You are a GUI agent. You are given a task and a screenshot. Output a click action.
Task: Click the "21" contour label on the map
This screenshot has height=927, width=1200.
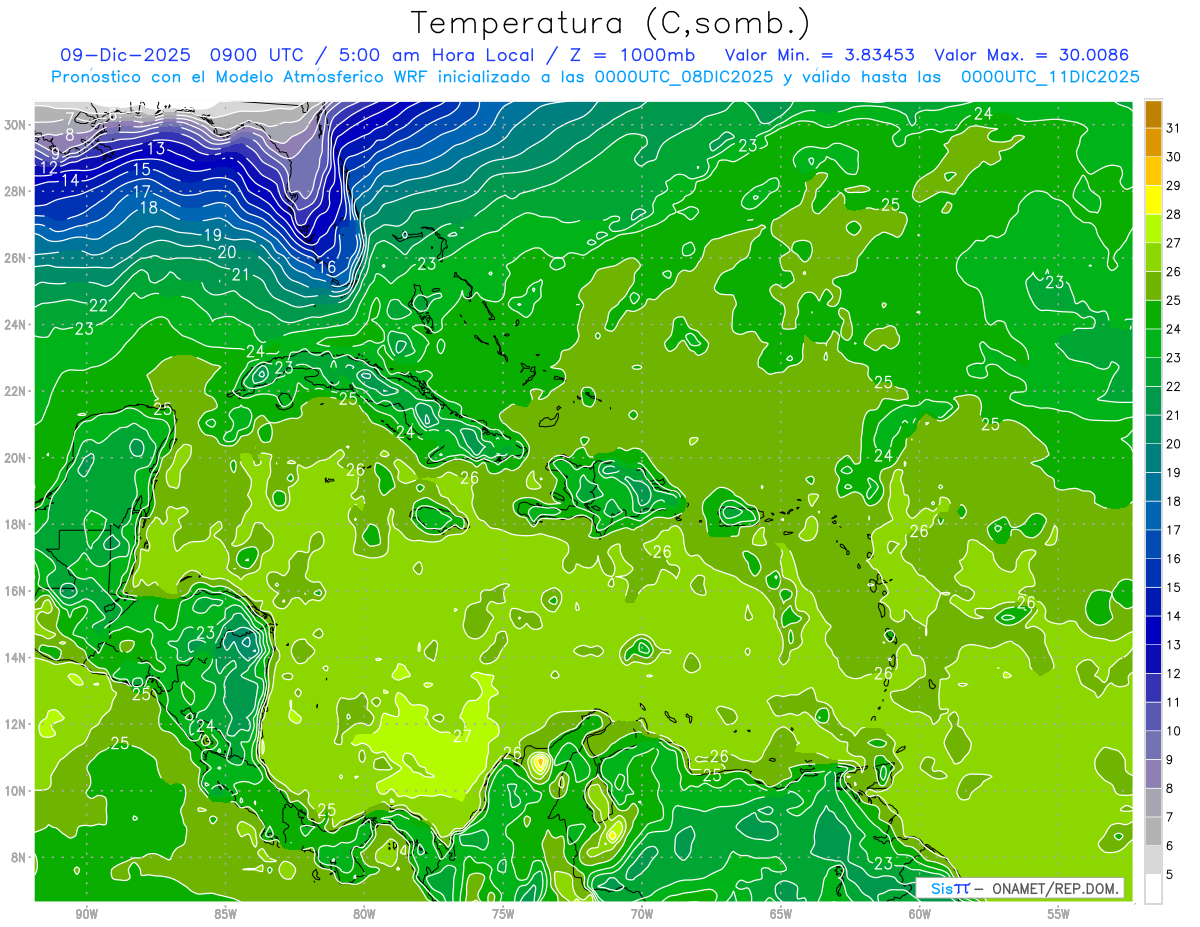pos(241,274)
